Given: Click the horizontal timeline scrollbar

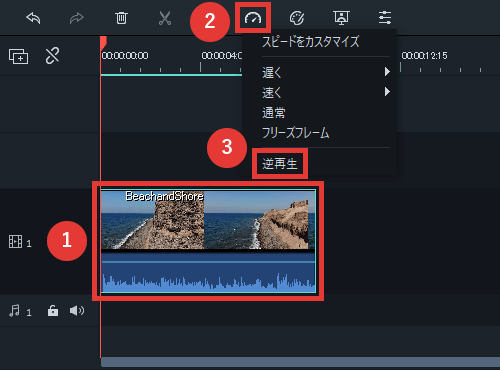Looking at the screenshot, I should point(300,362).
